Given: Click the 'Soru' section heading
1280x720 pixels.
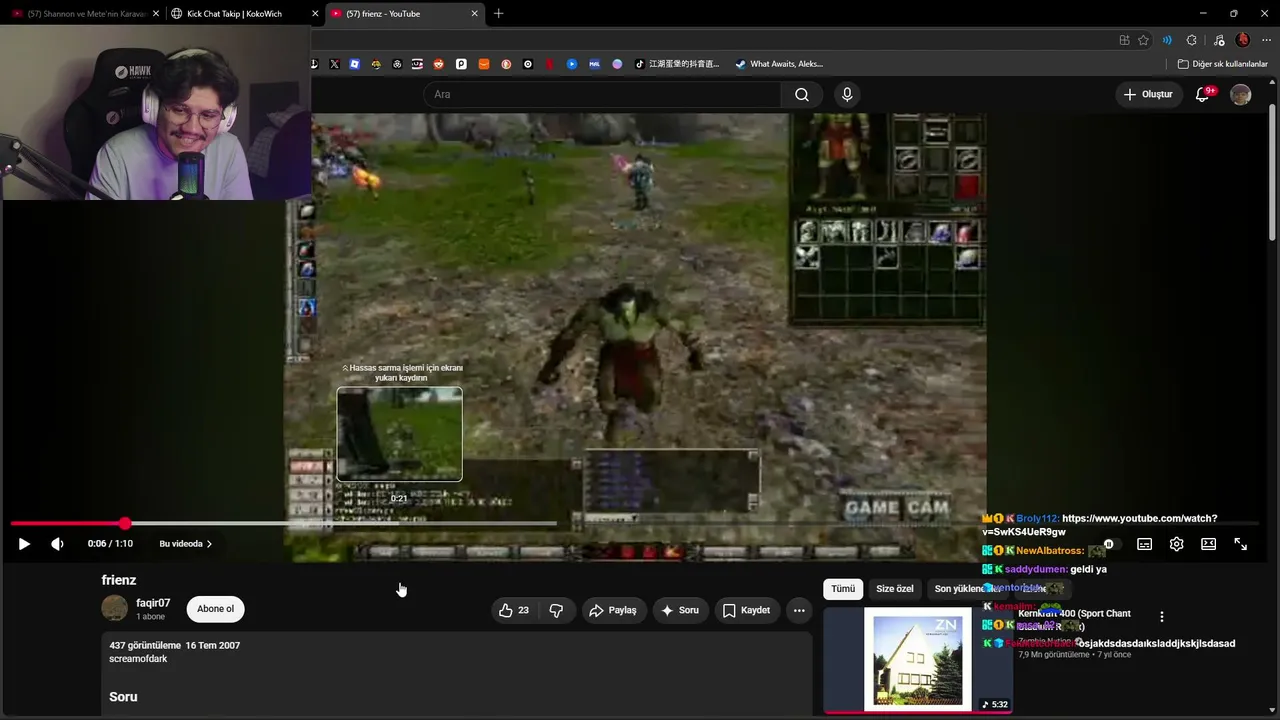Looking at the screenshot, I should [x=123, y=697].
